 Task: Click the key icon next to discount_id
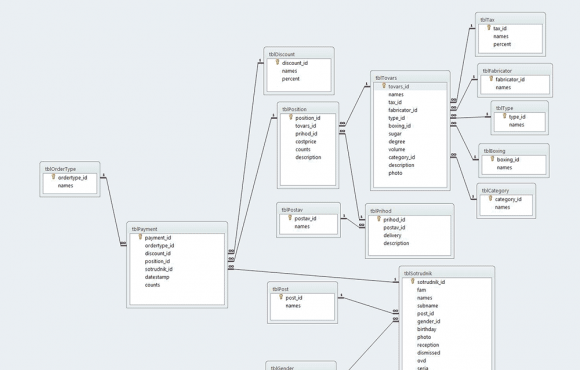click(x=277, y=62)
